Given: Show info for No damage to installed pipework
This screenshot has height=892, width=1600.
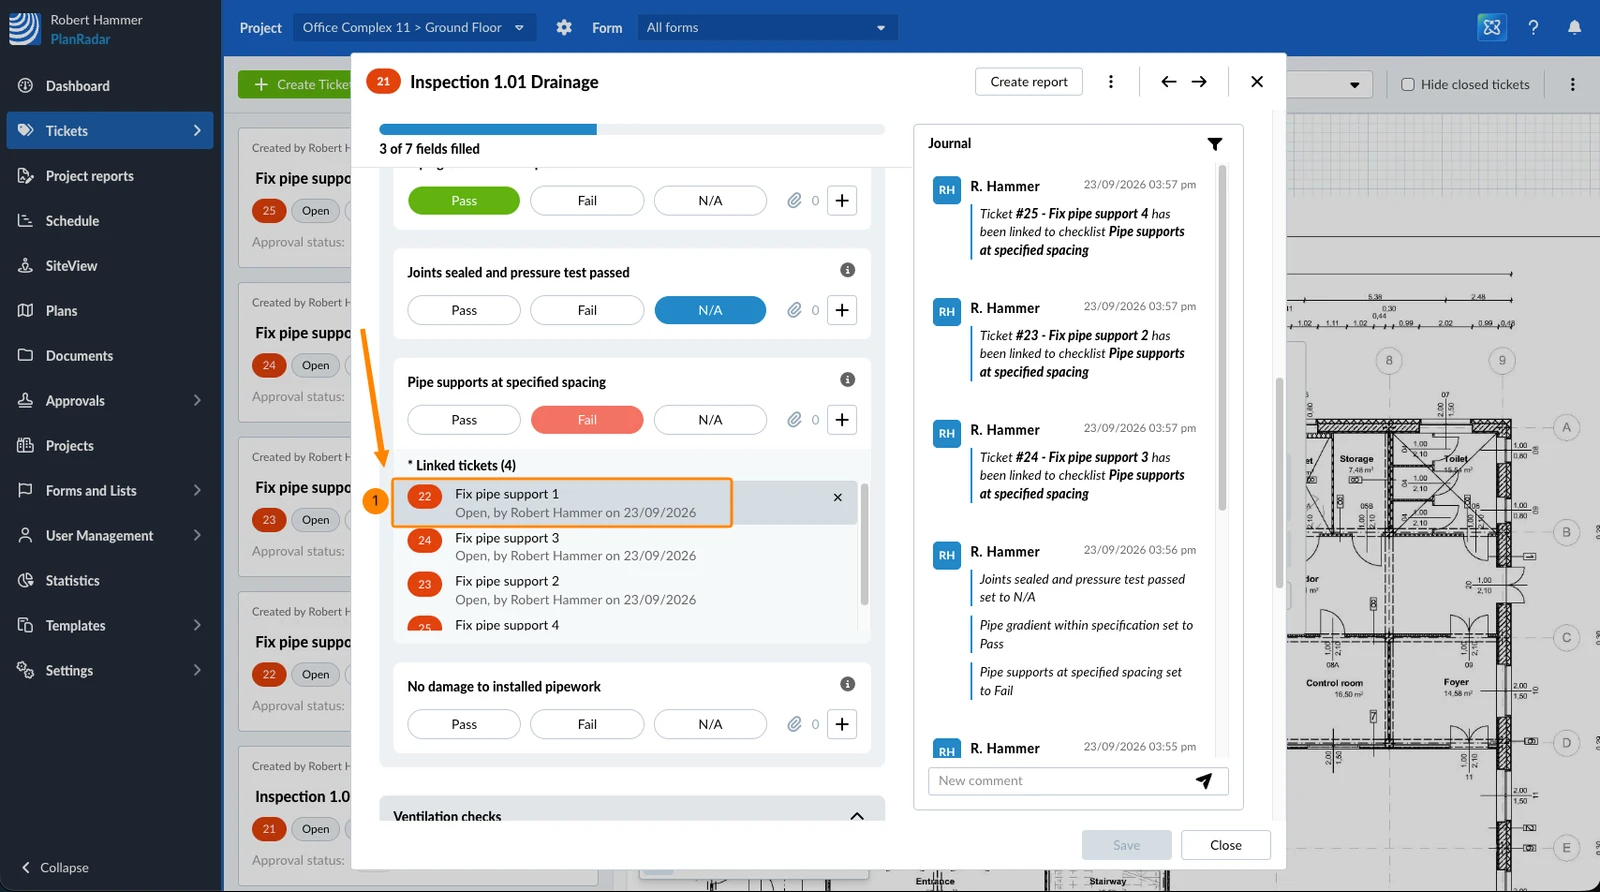Looking at the screenshot, I should pyautogui.click(x=847, y=684).
